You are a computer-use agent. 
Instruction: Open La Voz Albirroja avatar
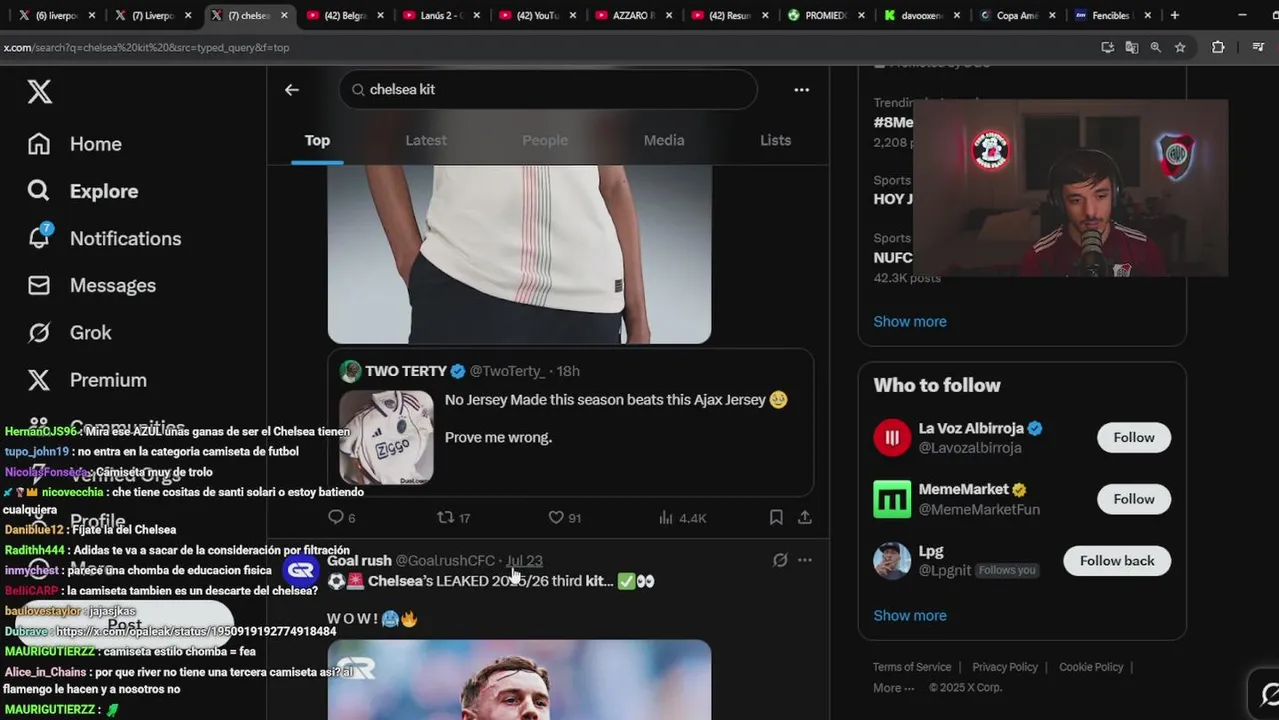pyautogui.click(x=892, y=438)
